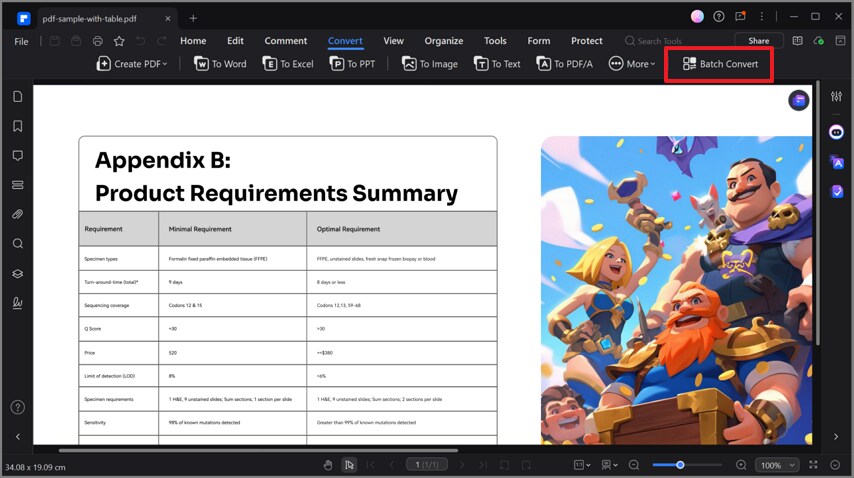Click To Word conversion button
Image resolution: width=854 pixels, height=478 pixels.
pos(220,64)
